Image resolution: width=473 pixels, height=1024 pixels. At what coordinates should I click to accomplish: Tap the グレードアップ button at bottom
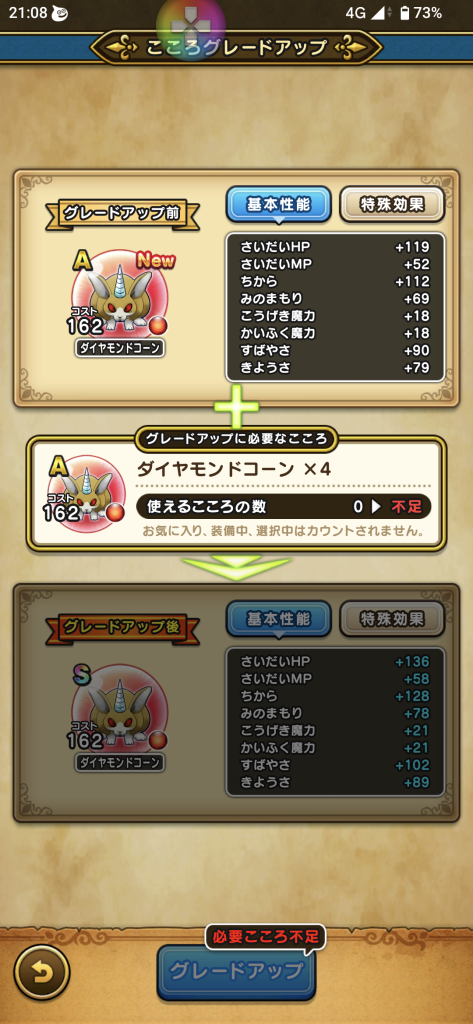click(236, 972)
